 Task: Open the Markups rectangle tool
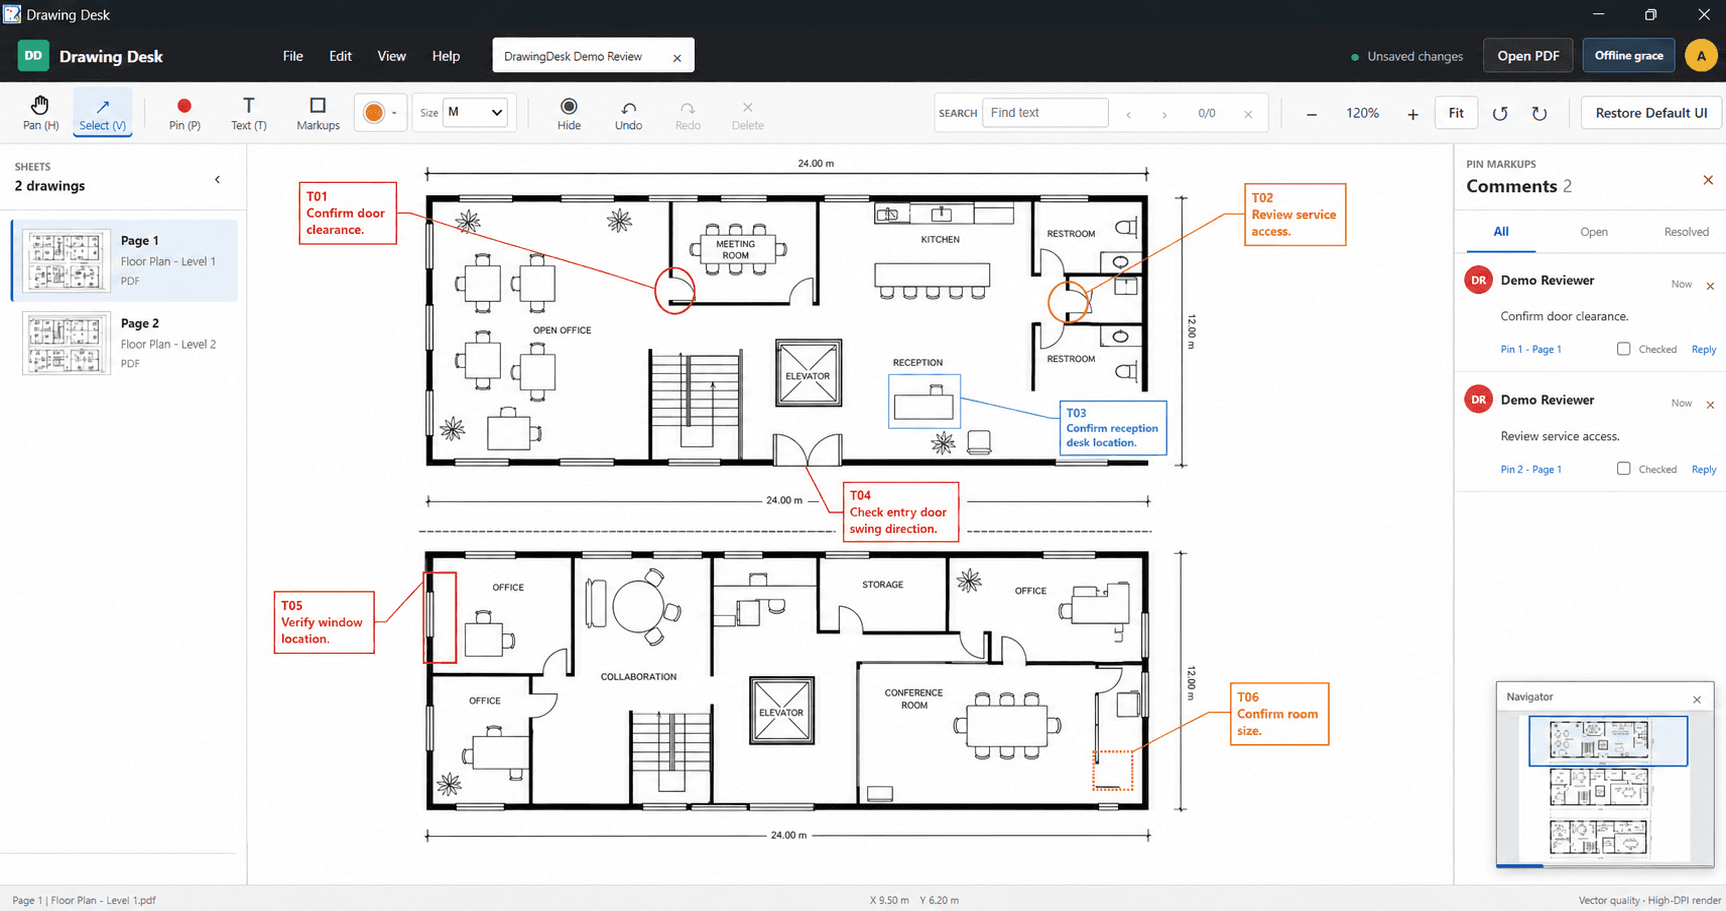coord(318,113)
